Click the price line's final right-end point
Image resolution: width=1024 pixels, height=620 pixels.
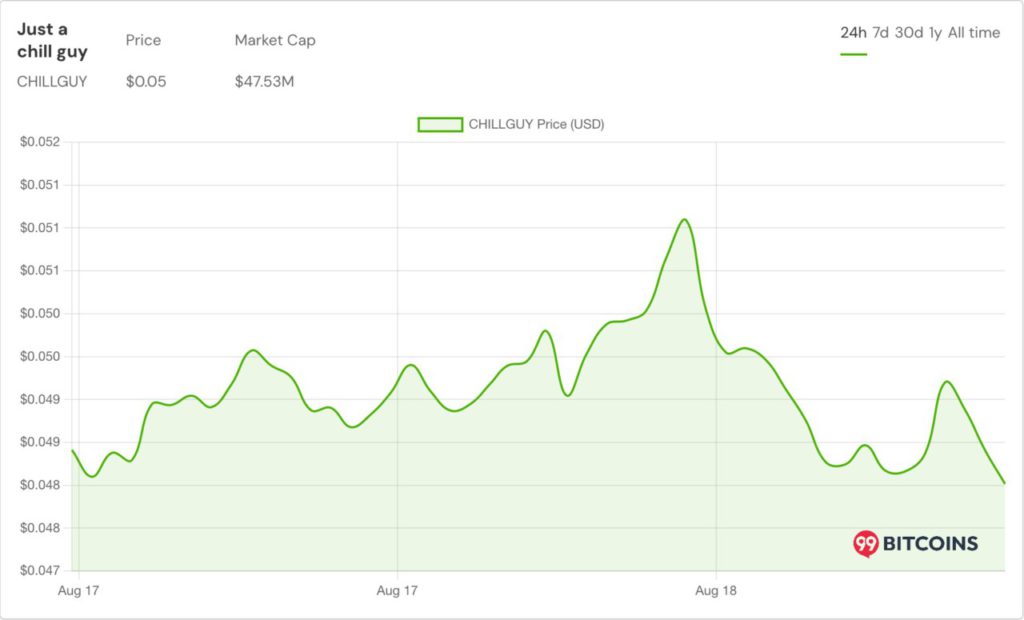pyautogui.click(x=1003, y=483)
